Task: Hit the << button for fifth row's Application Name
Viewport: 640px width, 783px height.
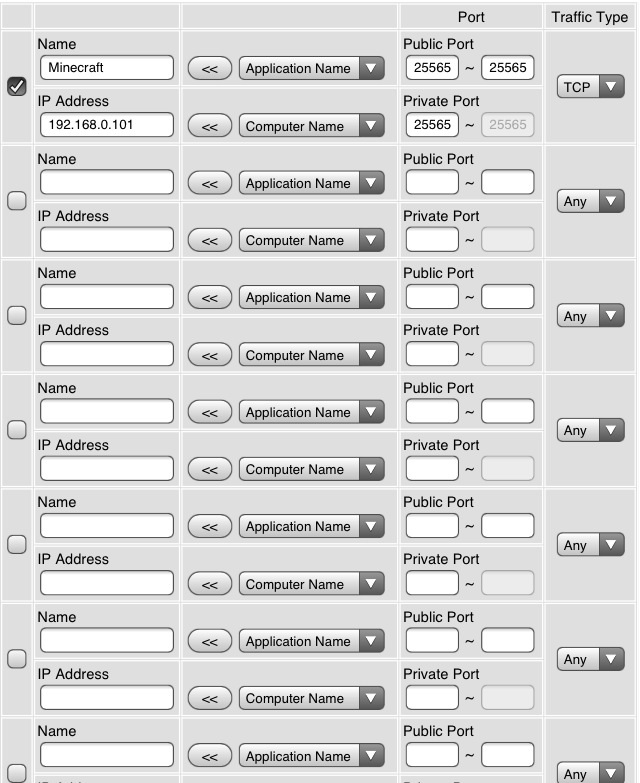Action: coord(209,527)
